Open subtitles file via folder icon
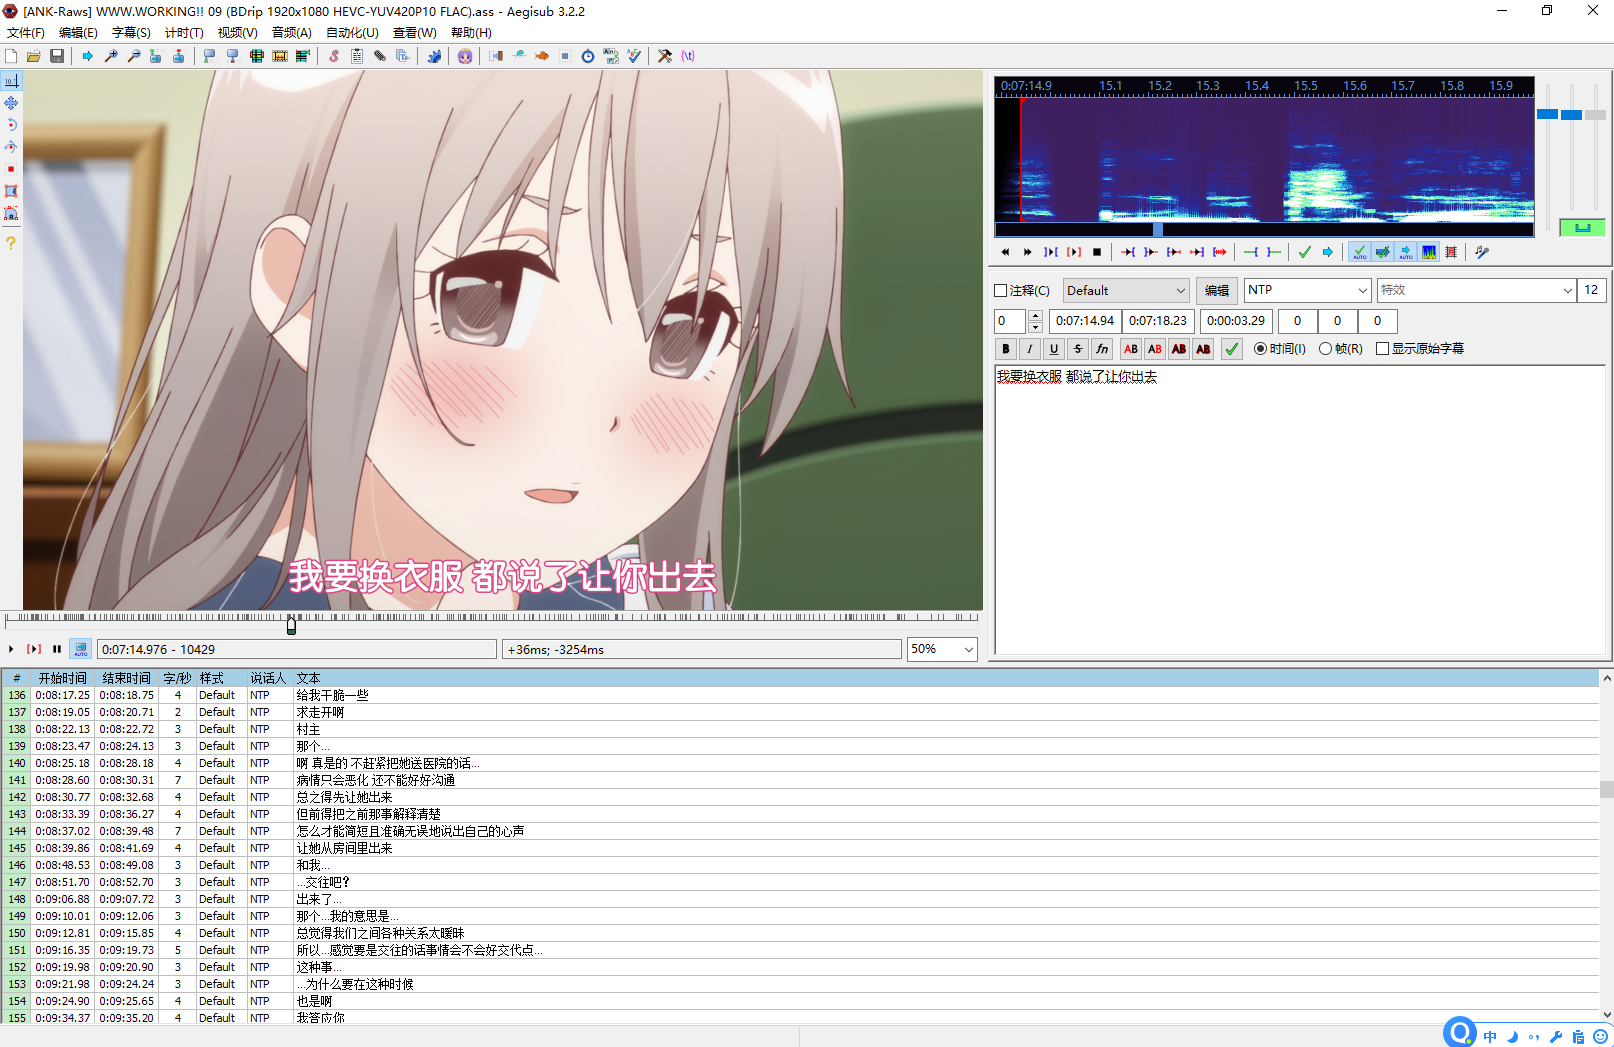 34,56
